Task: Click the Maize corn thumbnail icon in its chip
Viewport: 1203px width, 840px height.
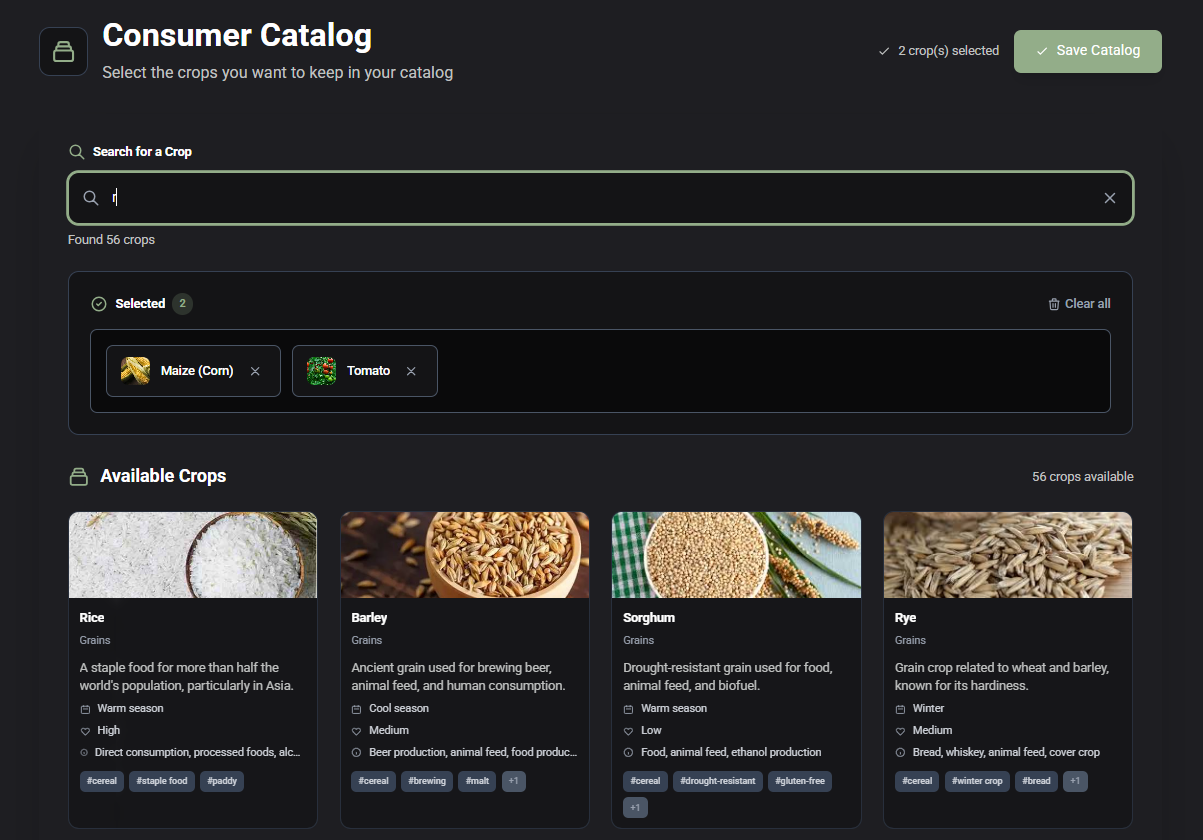Action: [x=136, y=370]
